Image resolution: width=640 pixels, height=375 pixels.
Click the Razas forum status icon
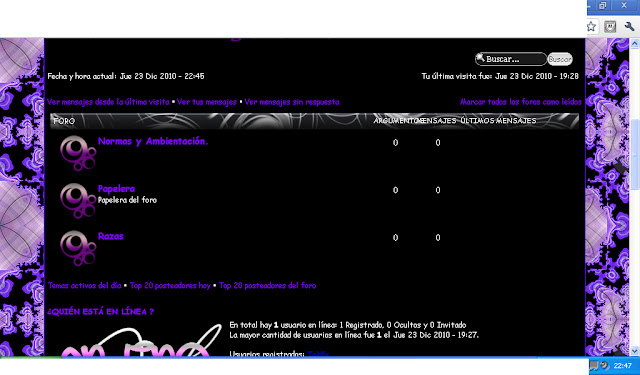pos(78,248)
